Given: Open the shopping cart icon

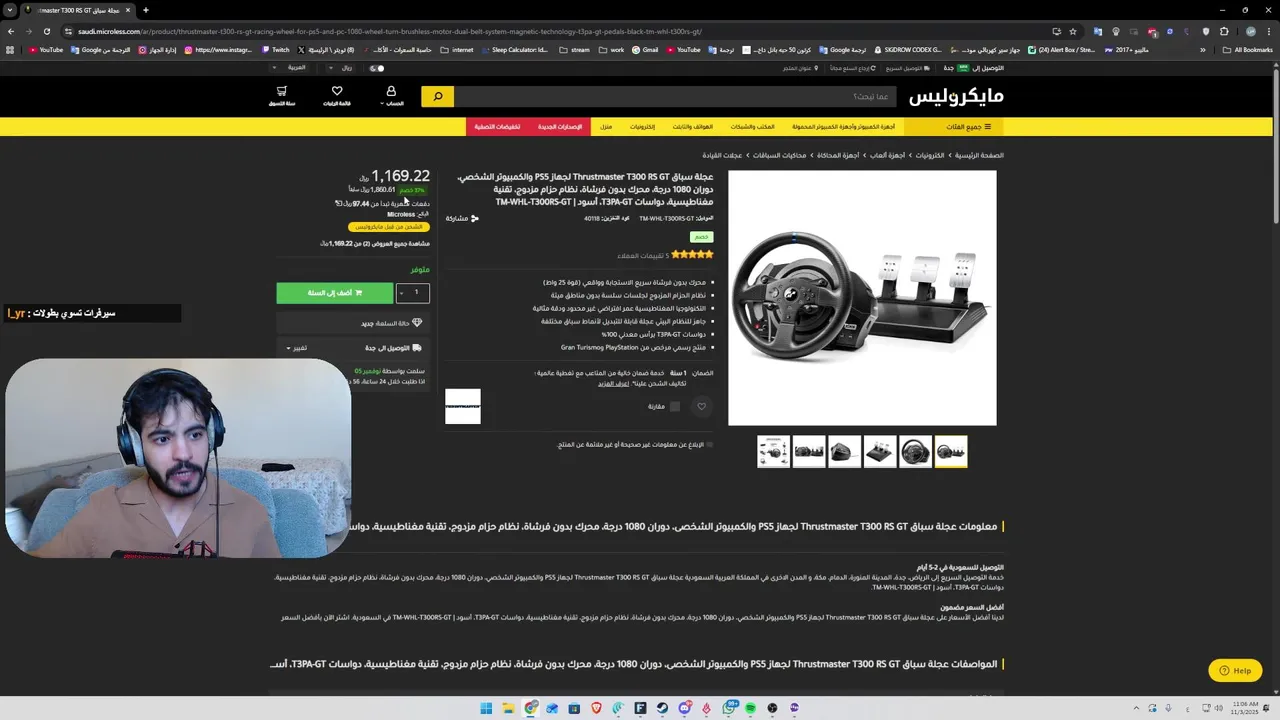Looking at the screenshot, I should tap(282, 91).
